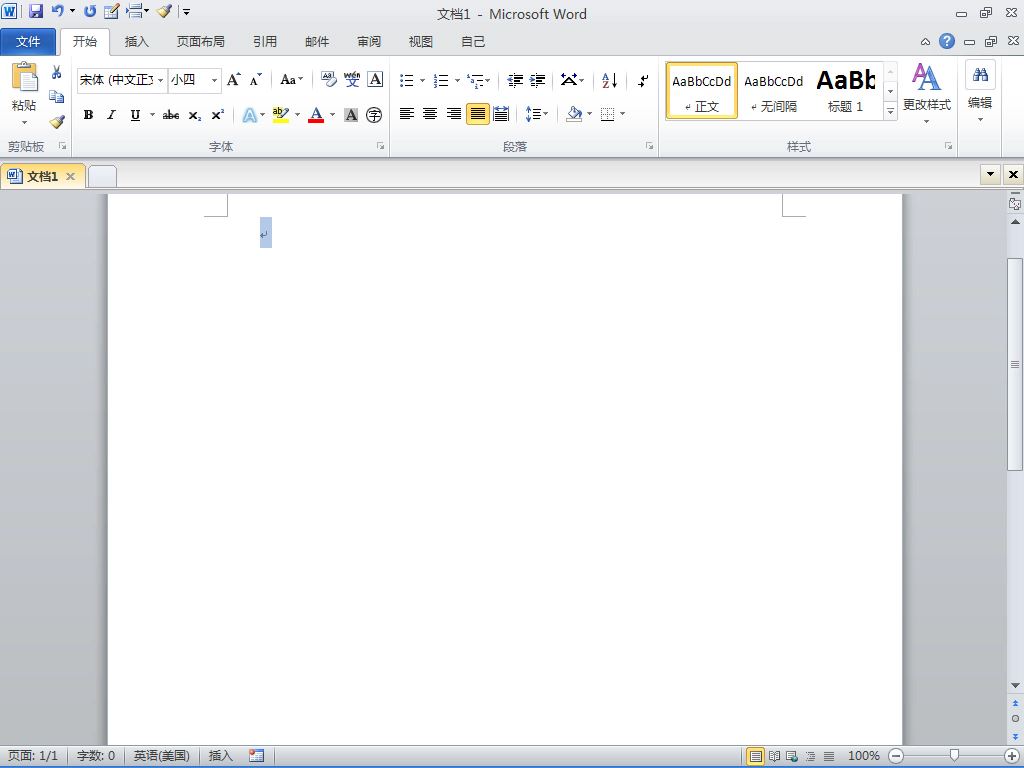Open the Change Case Aa dropdown

pyautogui.click(x=291, y=80)
